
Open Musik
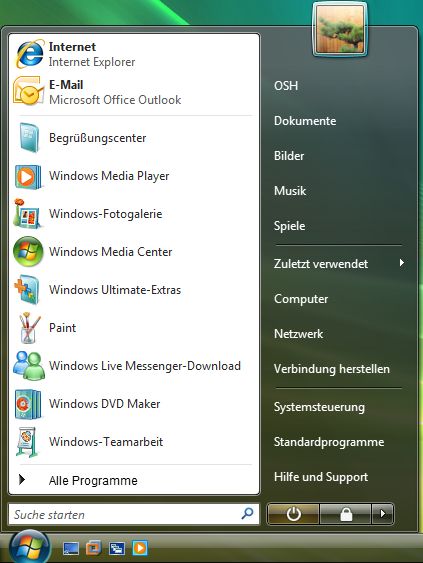(290, 191)
